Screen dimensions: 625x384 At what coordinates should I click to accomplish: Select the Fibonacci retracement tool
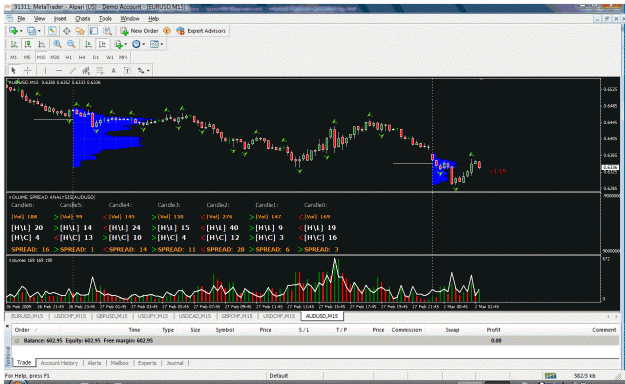pyautogui.click(x=100, y=71)
